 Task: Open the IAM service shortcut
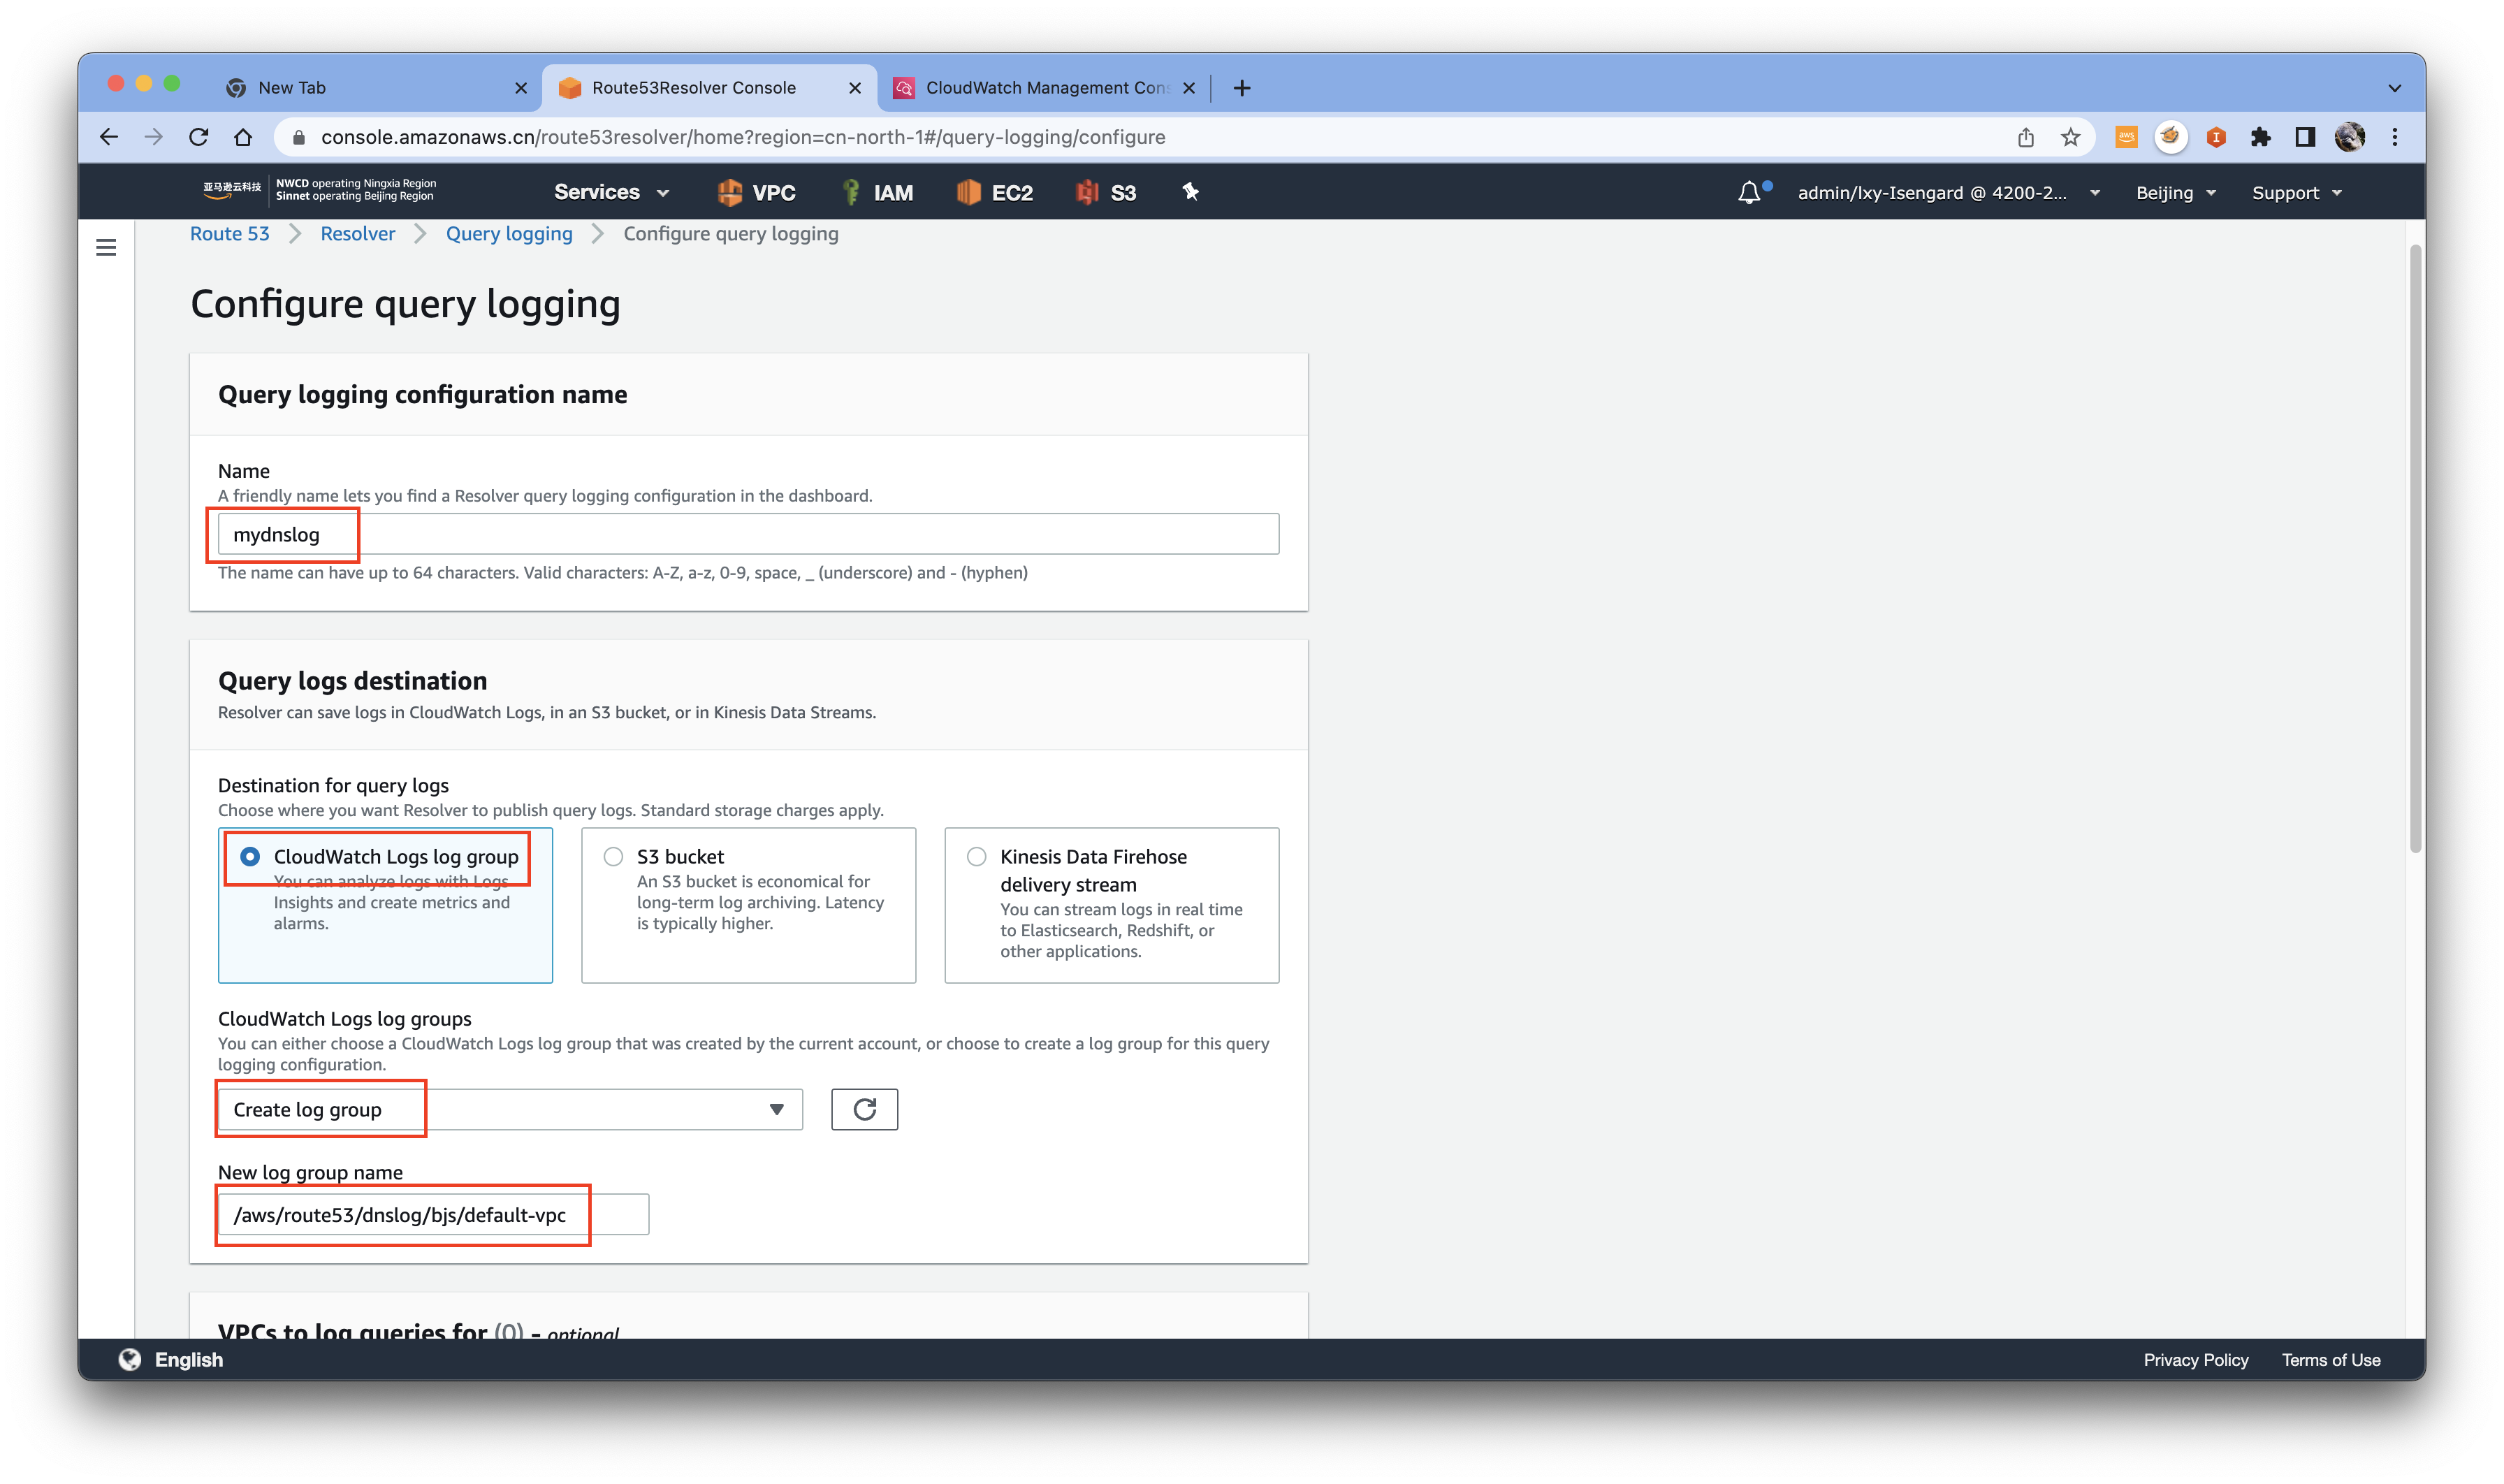coord(879,192)
